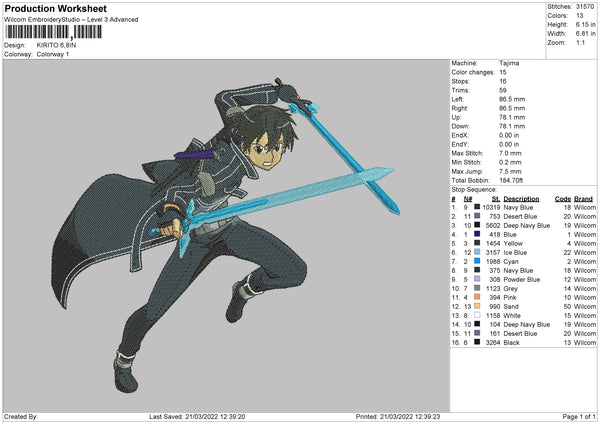The width and height of the screenshot is (600, 424).
Task: Click the "Created By:" footer label
Action: [21, 416]
